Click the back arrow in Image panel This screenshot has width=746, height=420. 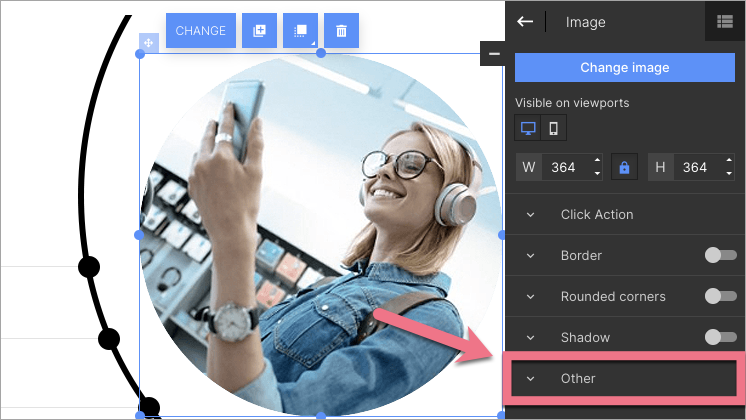[525, 21]
